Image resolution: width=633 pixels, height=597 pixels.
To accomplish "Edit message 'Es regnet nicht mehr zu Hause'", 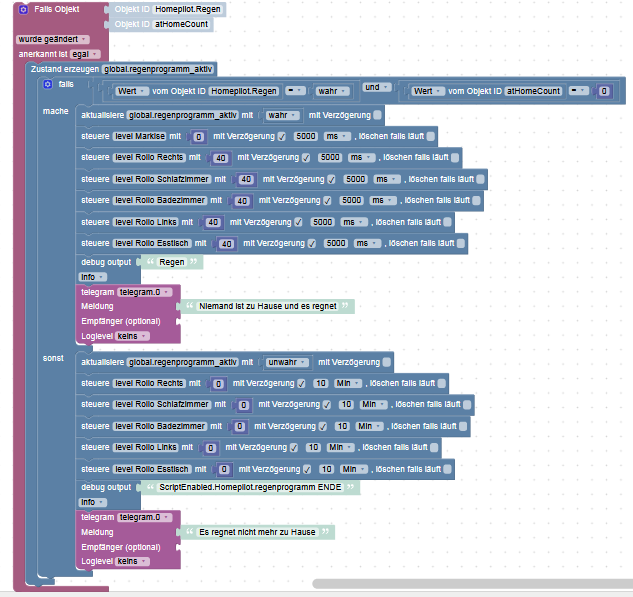I will (x=257, y=532).
